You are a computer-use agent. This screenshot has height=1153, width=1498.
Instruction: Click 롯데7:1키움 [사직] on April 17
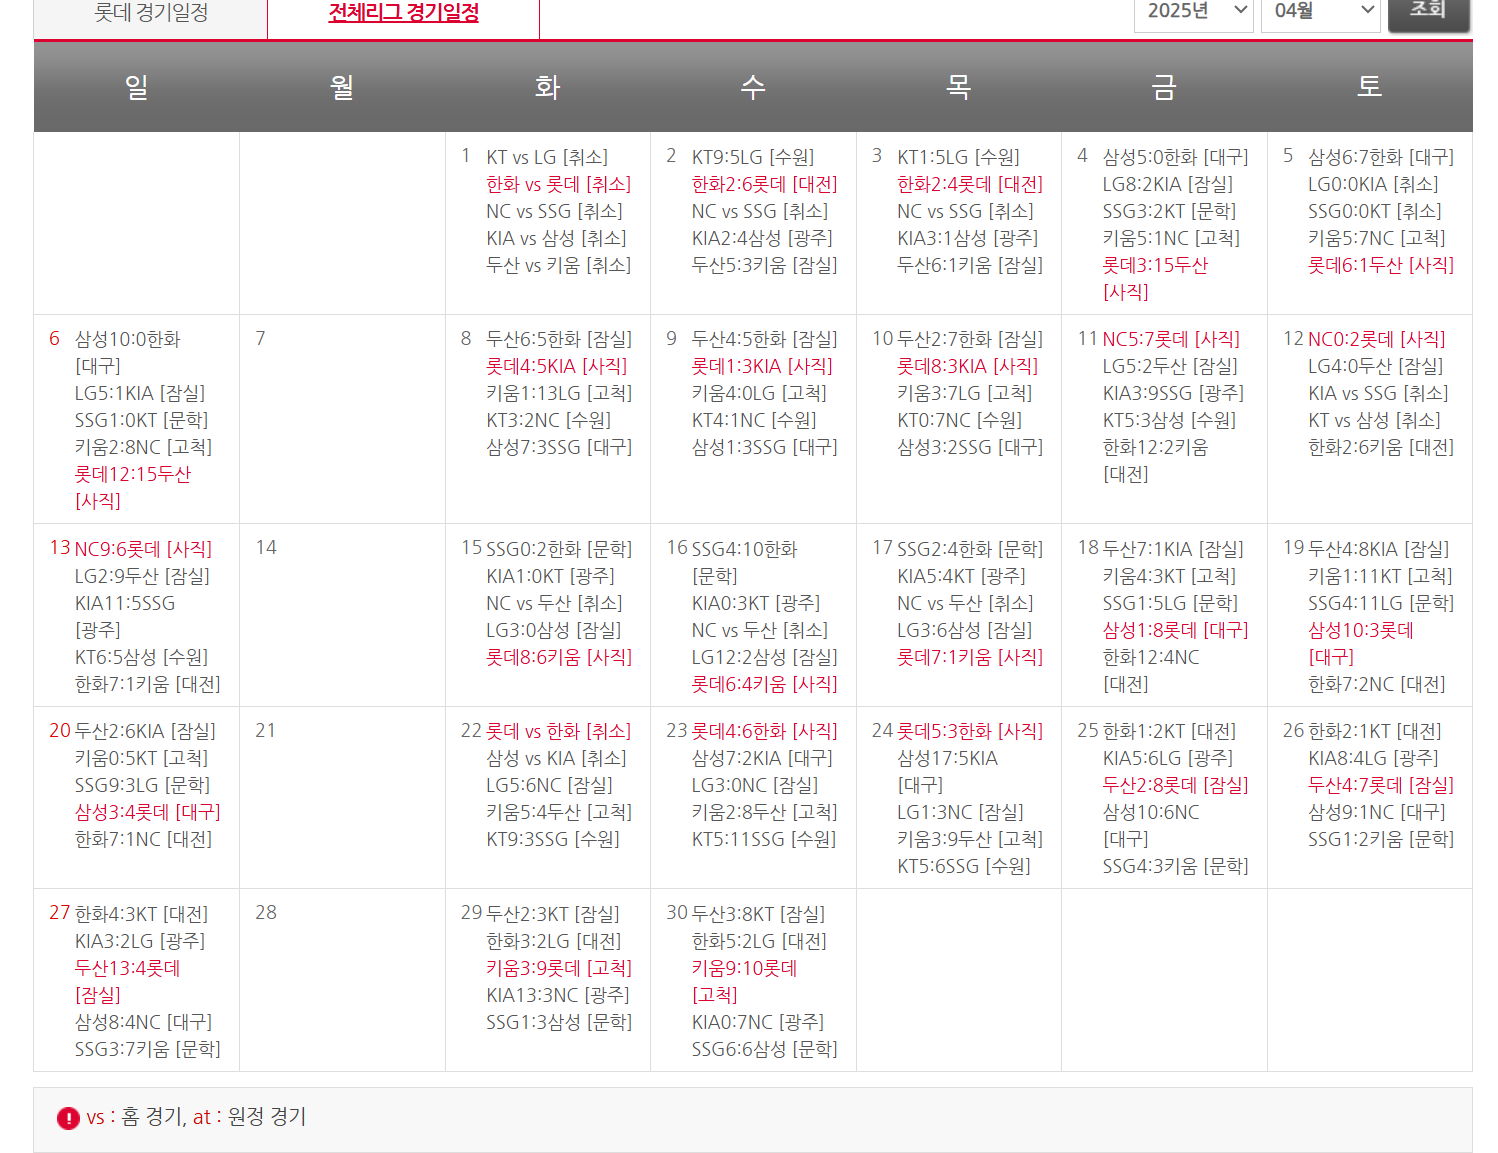point(970,657)
